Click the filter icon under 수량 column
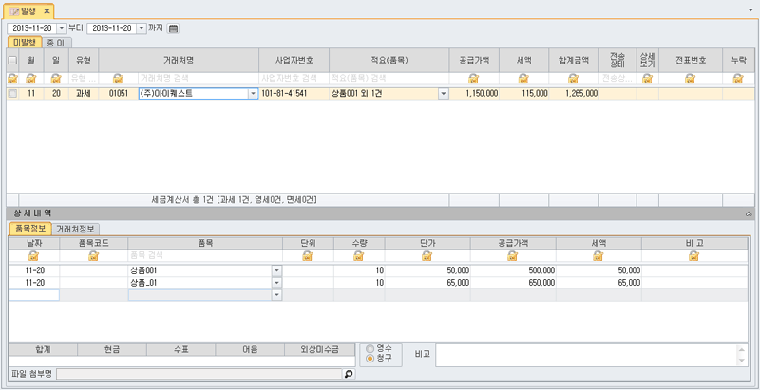760x390 pixels. pos(359,256)
